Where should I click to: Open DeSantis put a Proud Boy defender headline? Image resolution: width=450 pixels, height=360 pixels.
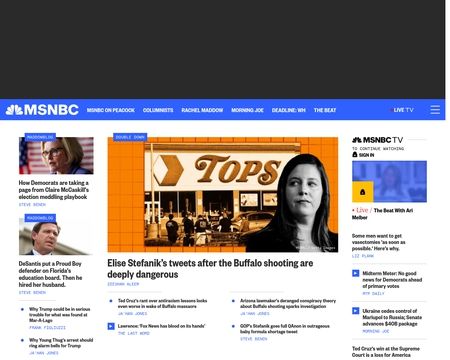[x=50, y=274]
